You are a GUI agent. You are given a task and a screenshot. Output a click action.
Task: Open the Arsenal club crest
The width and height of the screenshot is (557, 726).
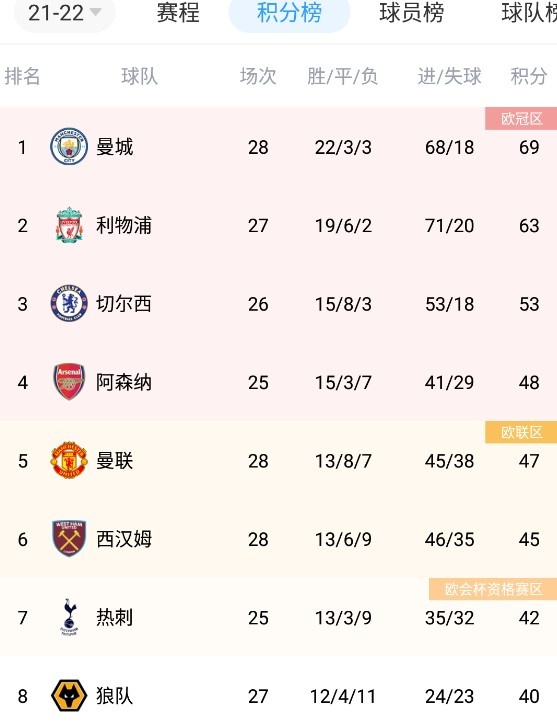click(x=69, y=382)
